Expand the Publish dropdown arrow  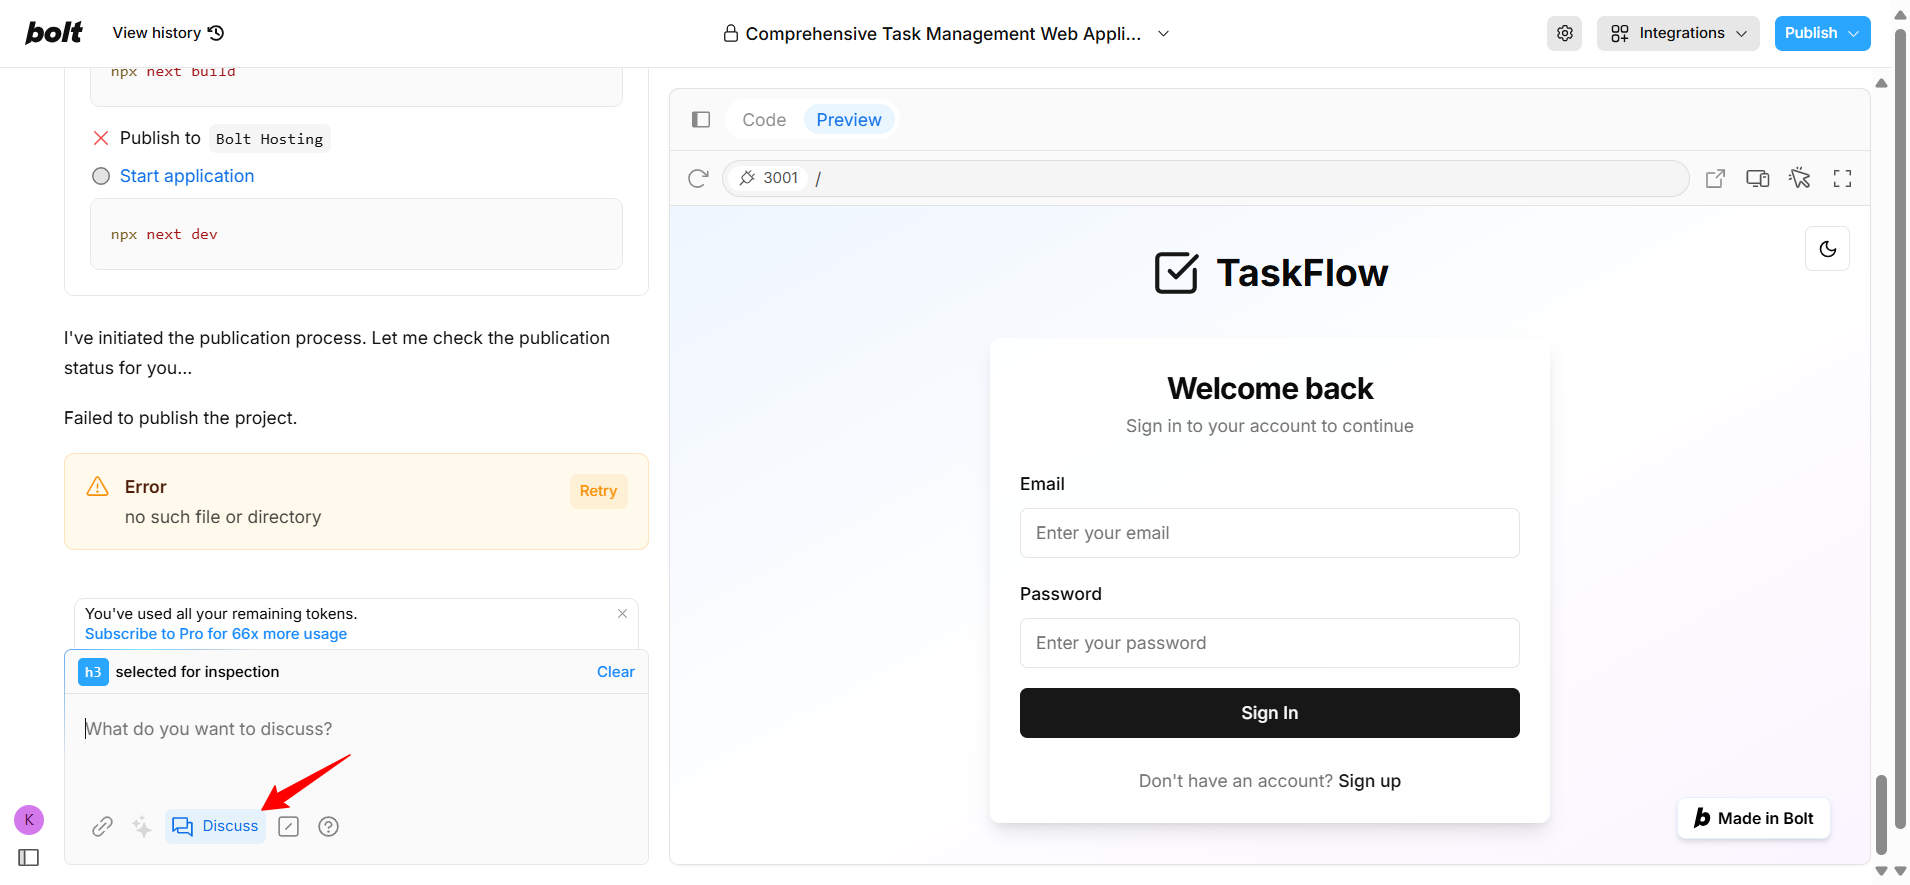[1854, 33]
